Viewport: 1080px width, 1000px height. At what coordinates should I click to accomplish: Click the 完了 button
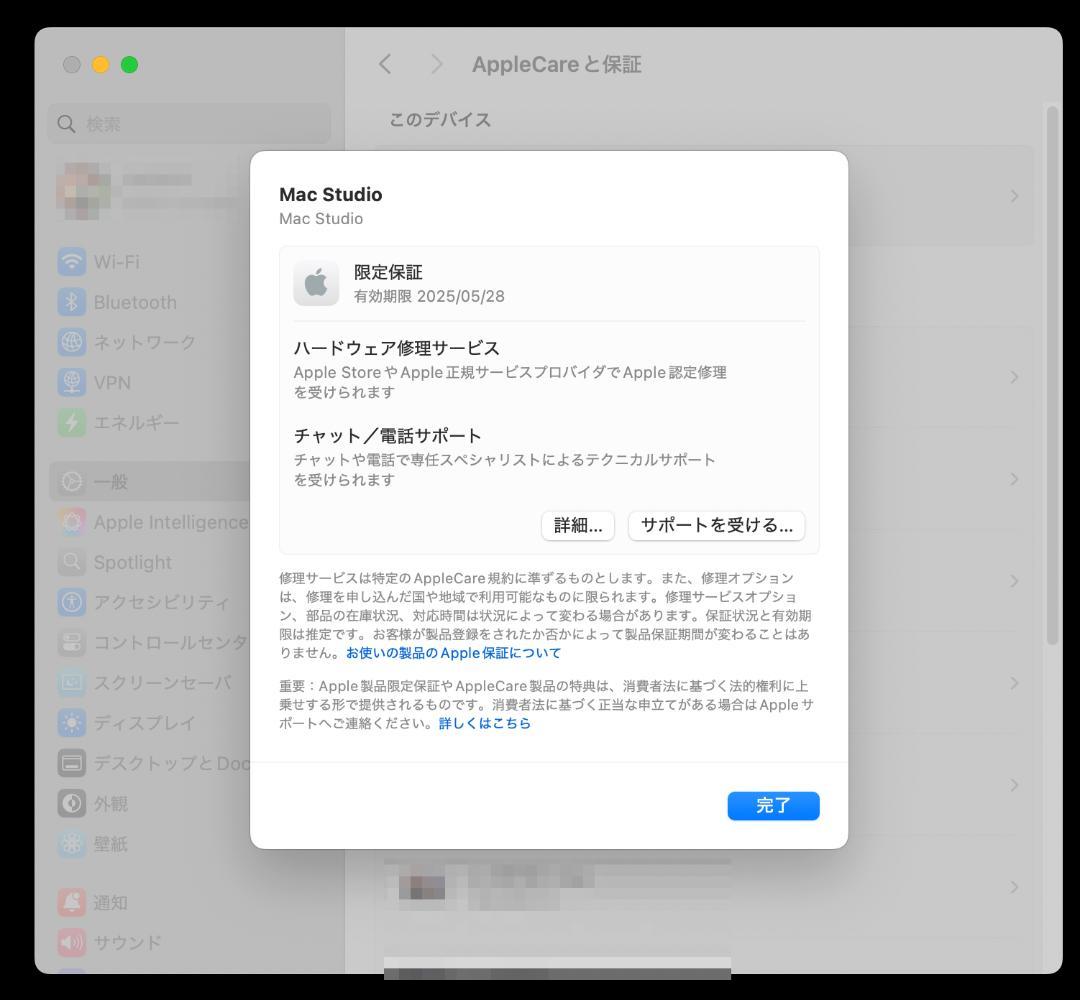pyautogui.click(x=773, y=805)
